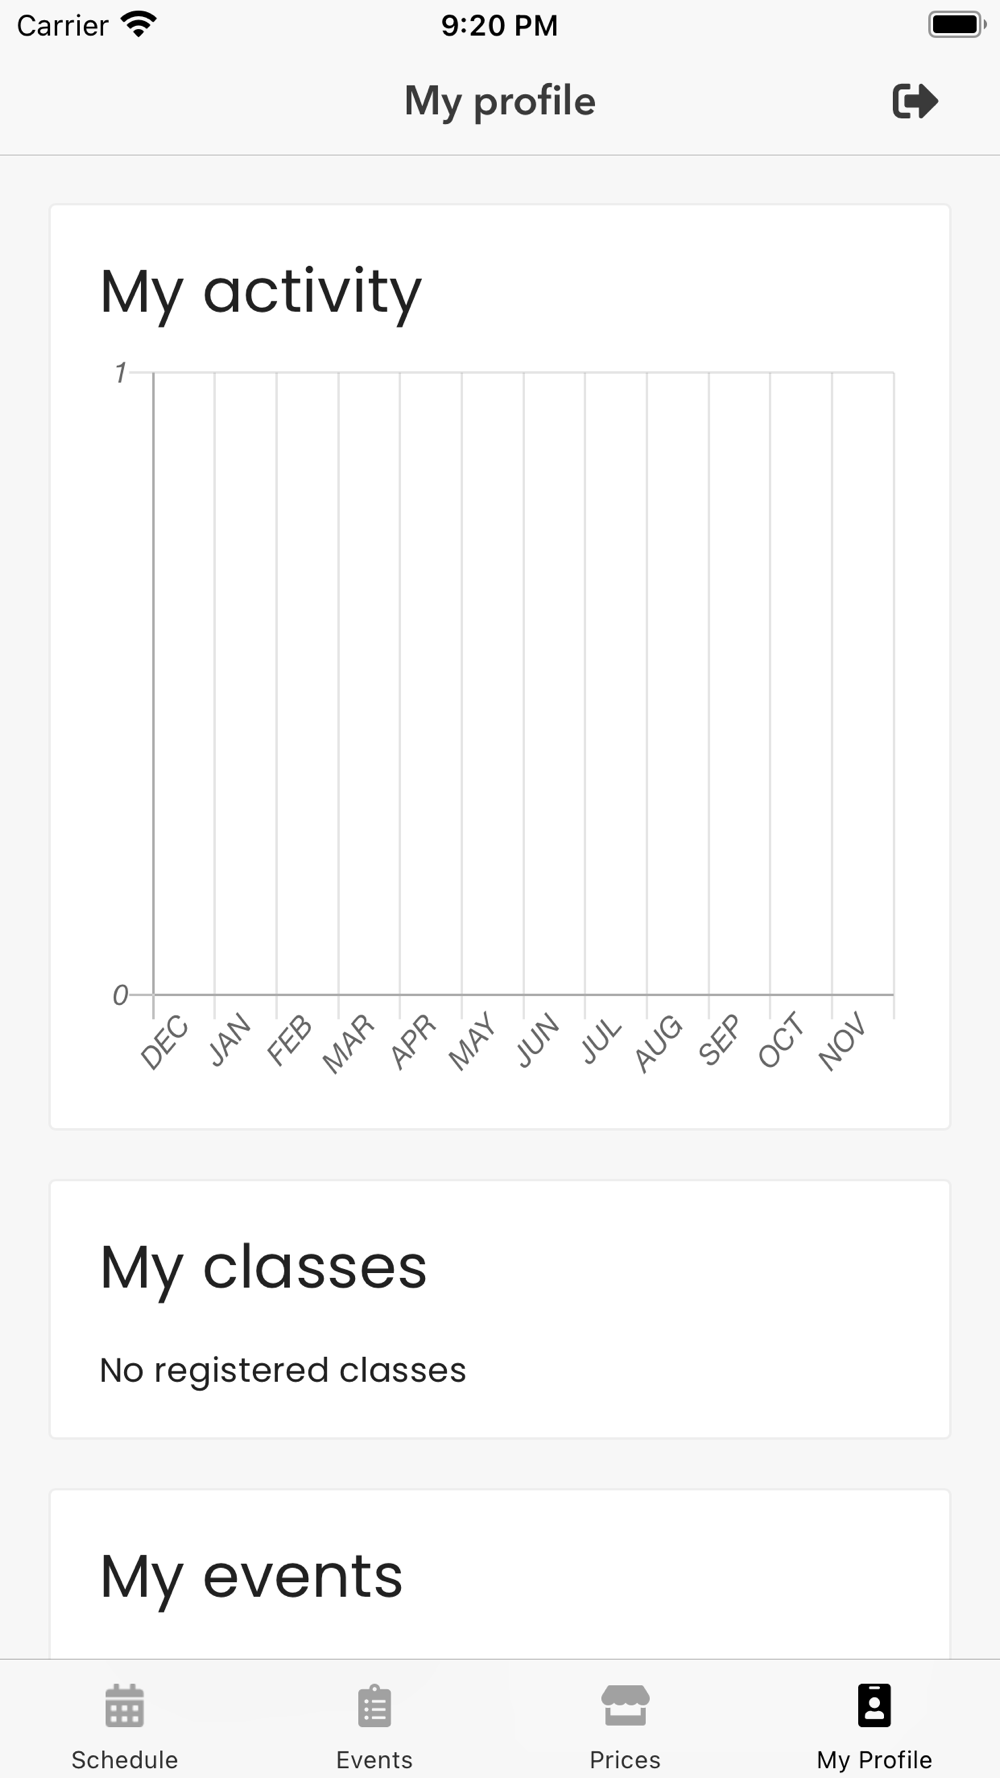The width and height of the screenshot is (1000, 1778).
Task: Tap the My profile page title
Action: point(500,101)
